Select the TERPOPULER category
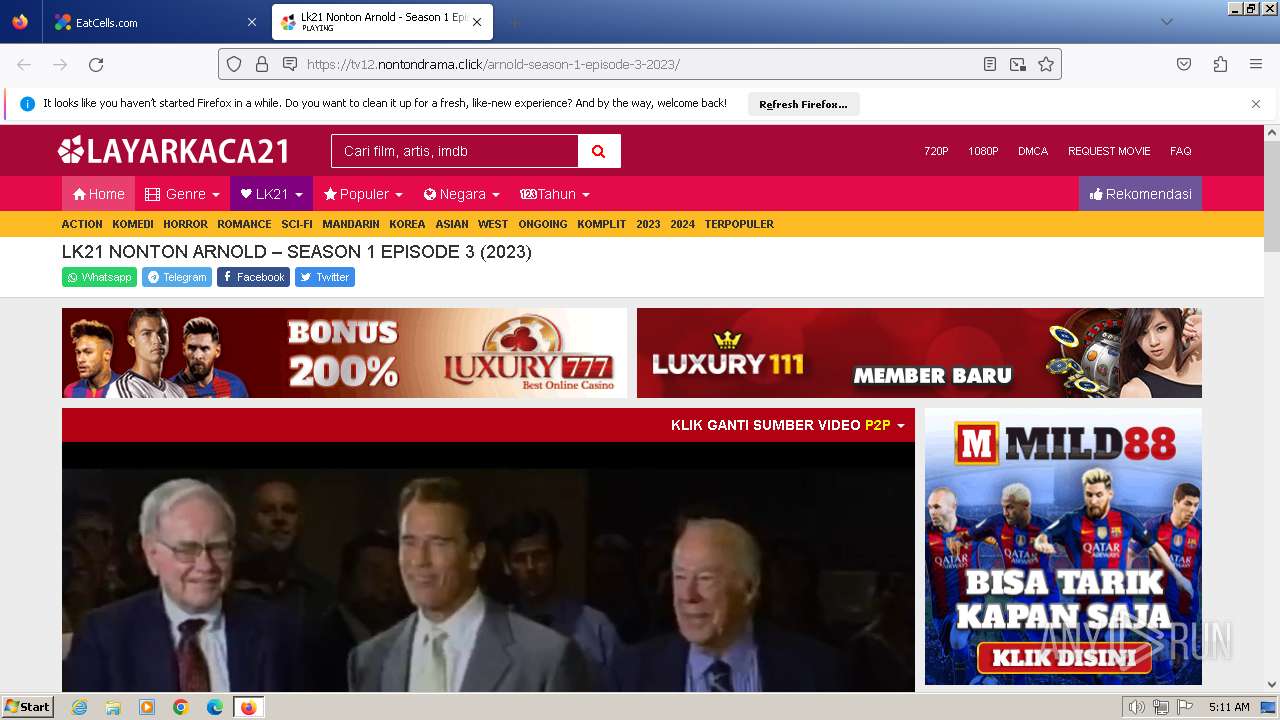Screen dimensions: 1280x720 739,224
